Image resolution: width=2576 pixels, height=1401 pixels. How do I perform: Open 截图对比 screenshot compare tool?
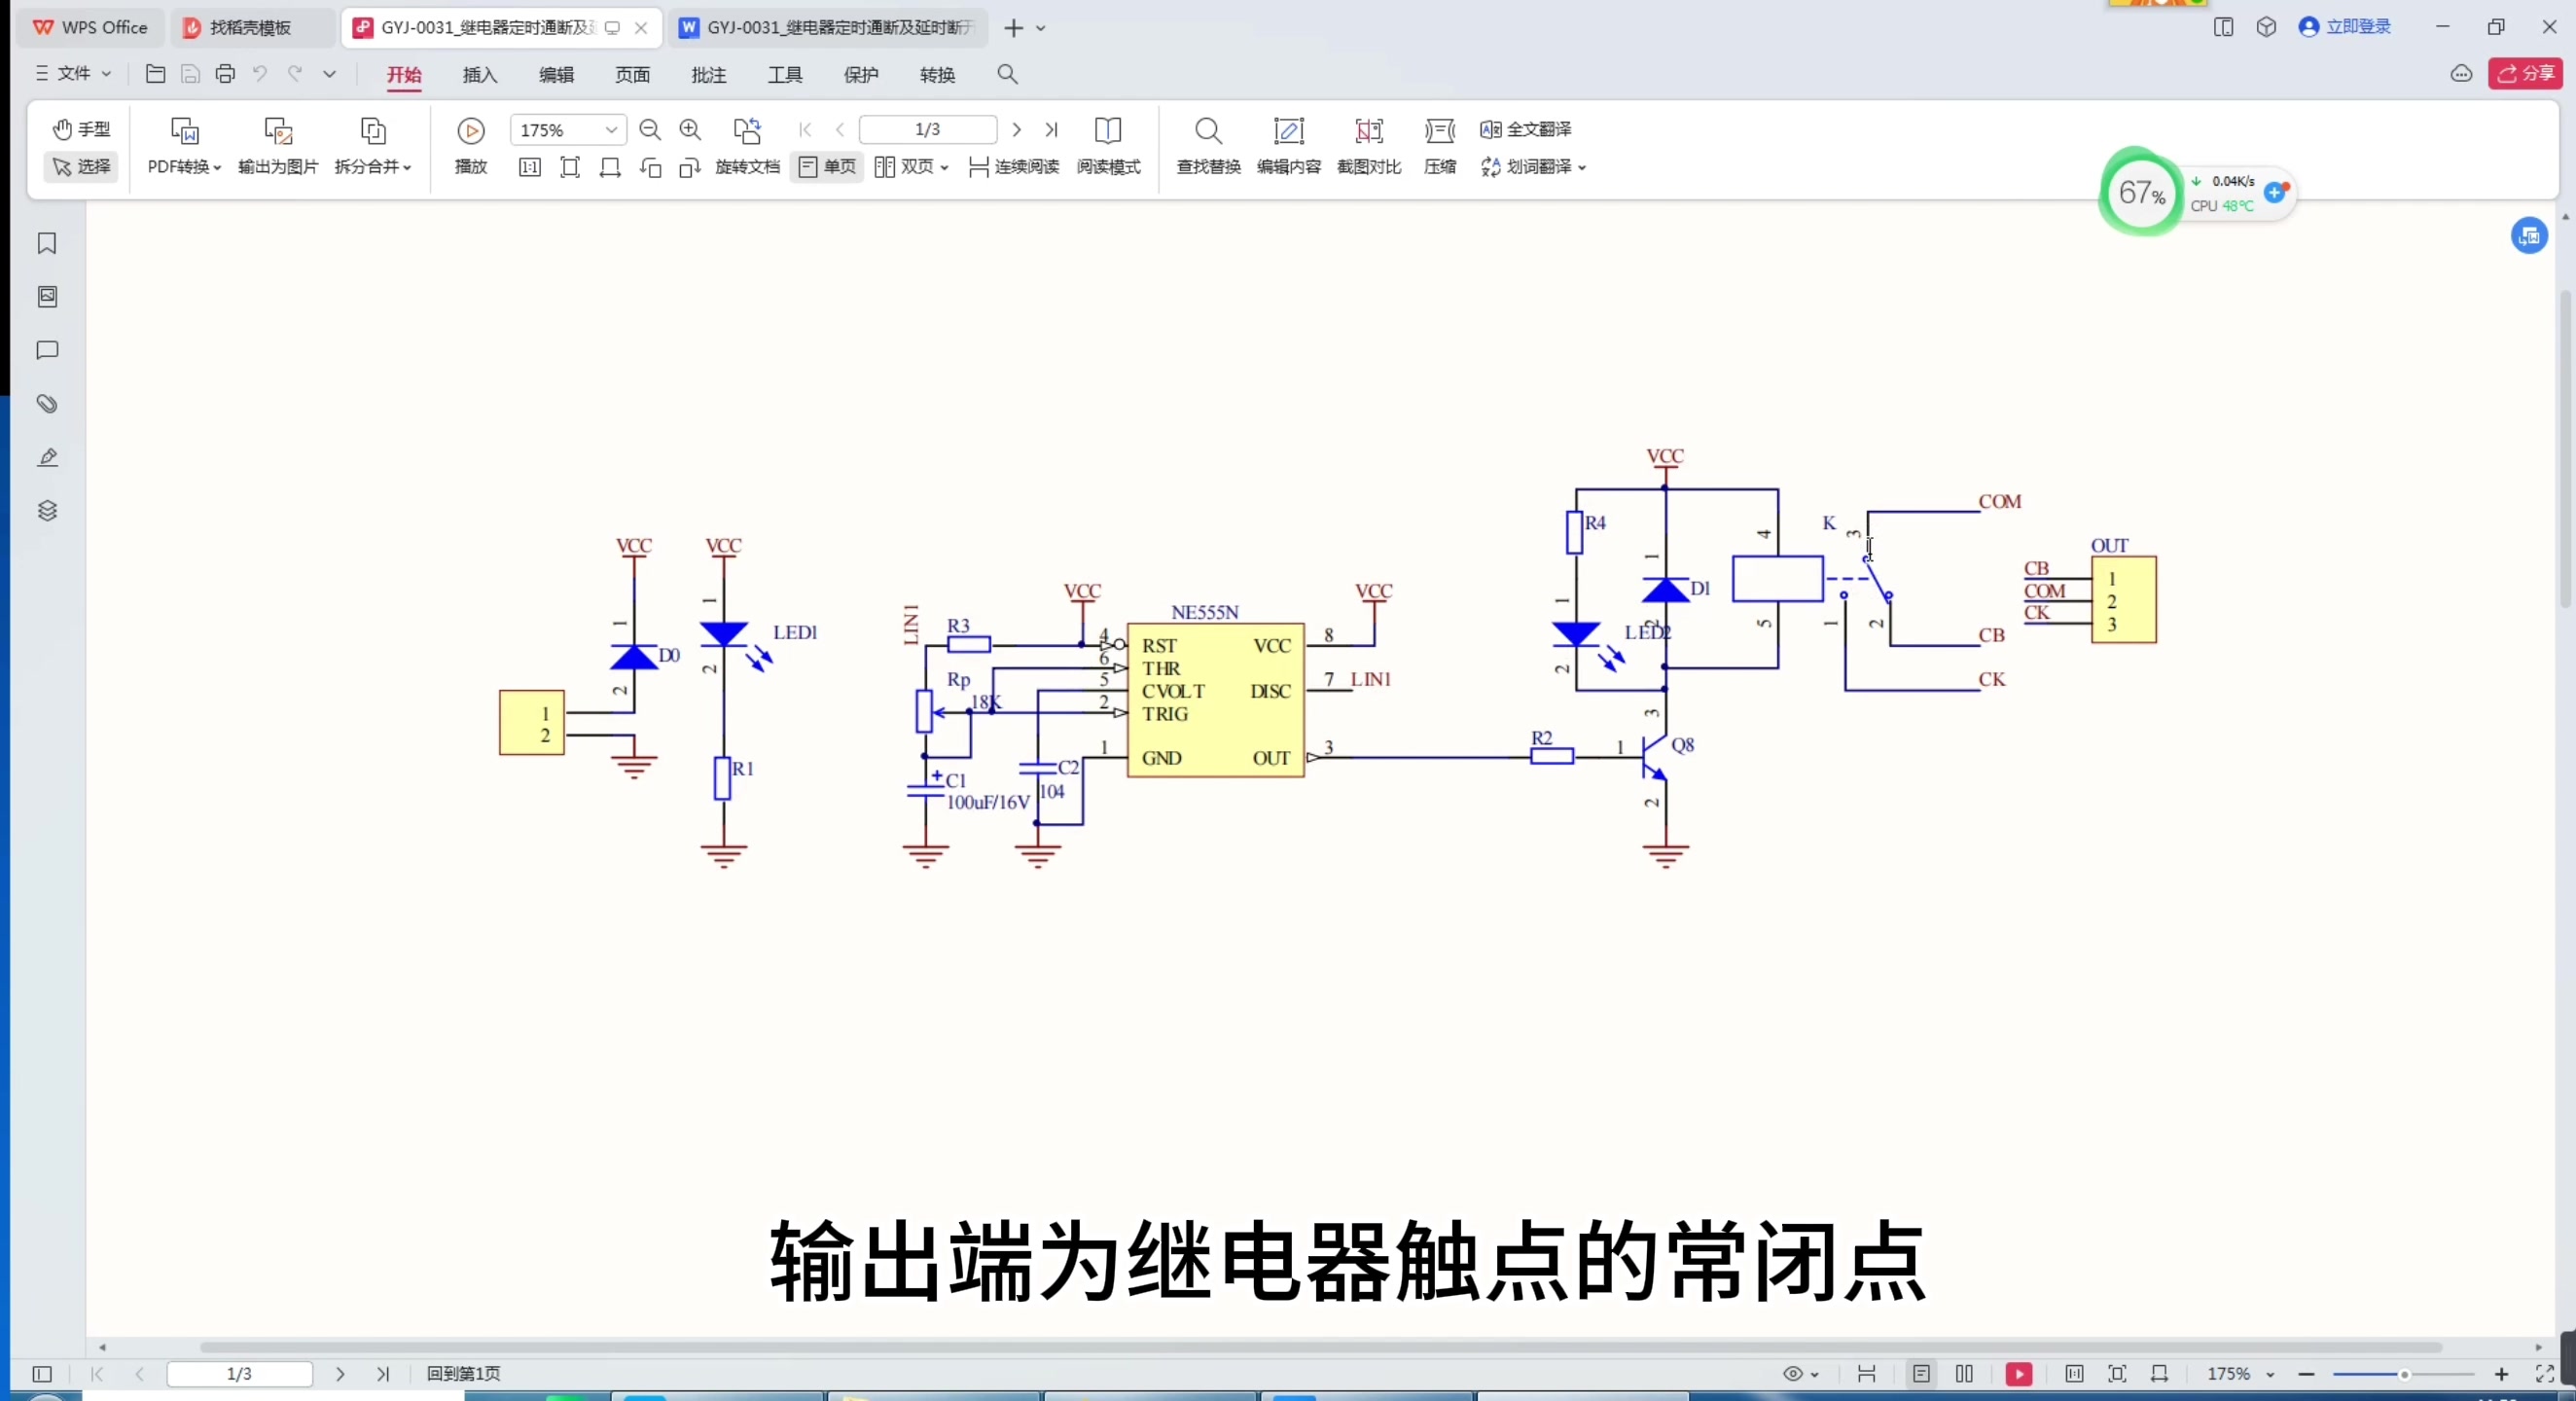tap(1369, 147)
